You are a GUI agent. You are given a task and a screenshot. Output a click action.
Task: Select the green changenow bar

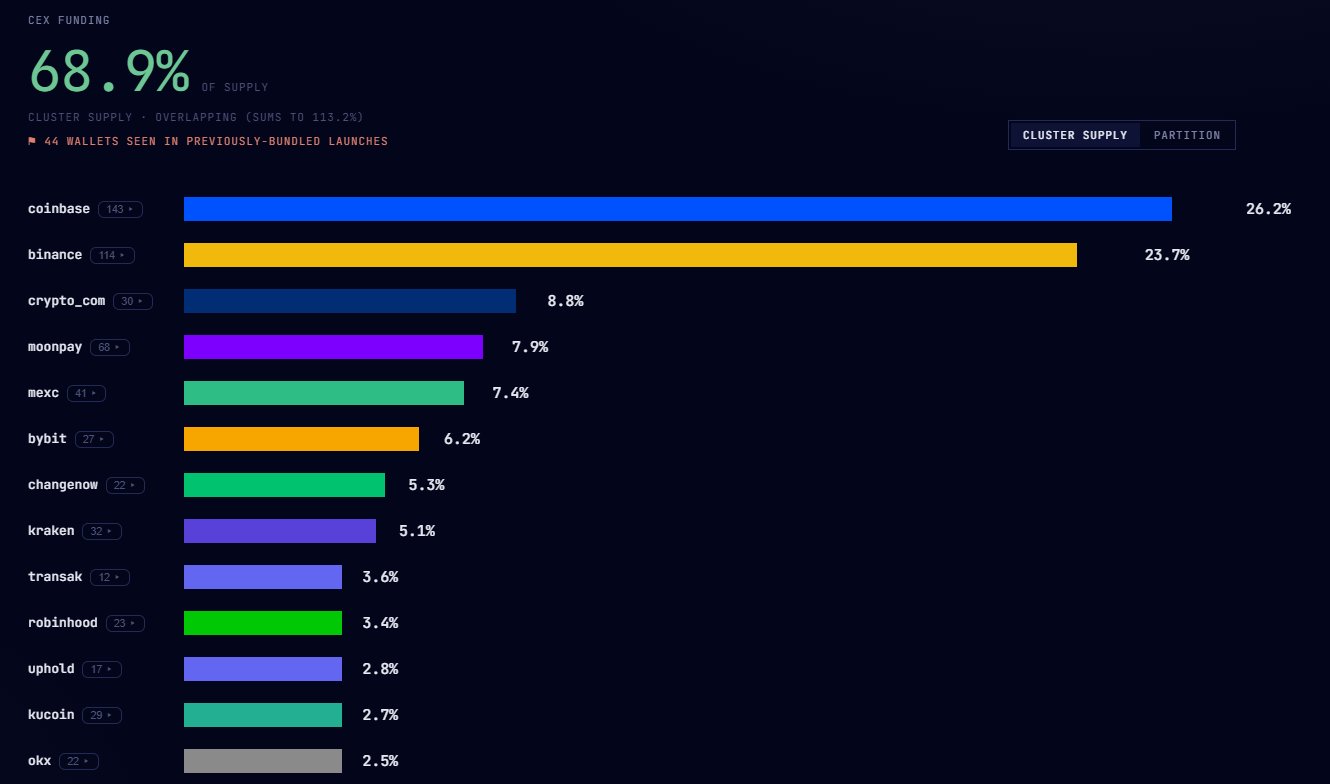[x=284, y=485]
